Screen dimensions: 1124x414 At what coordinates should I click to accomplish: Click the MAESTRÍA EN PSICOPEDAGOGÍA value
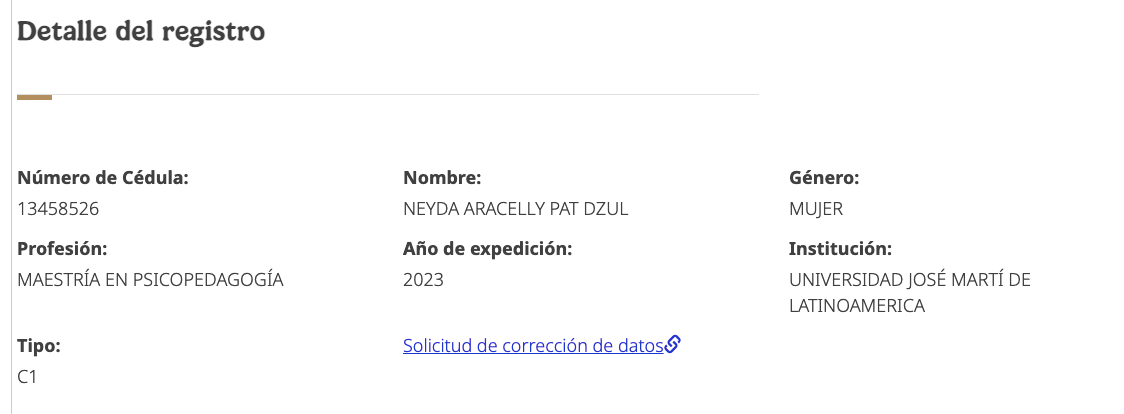151,280
